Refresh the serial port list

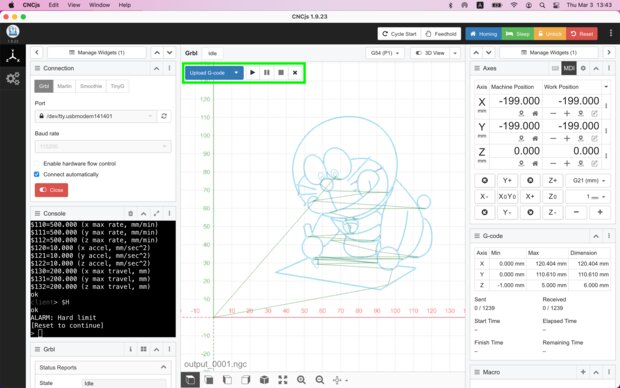164,116
